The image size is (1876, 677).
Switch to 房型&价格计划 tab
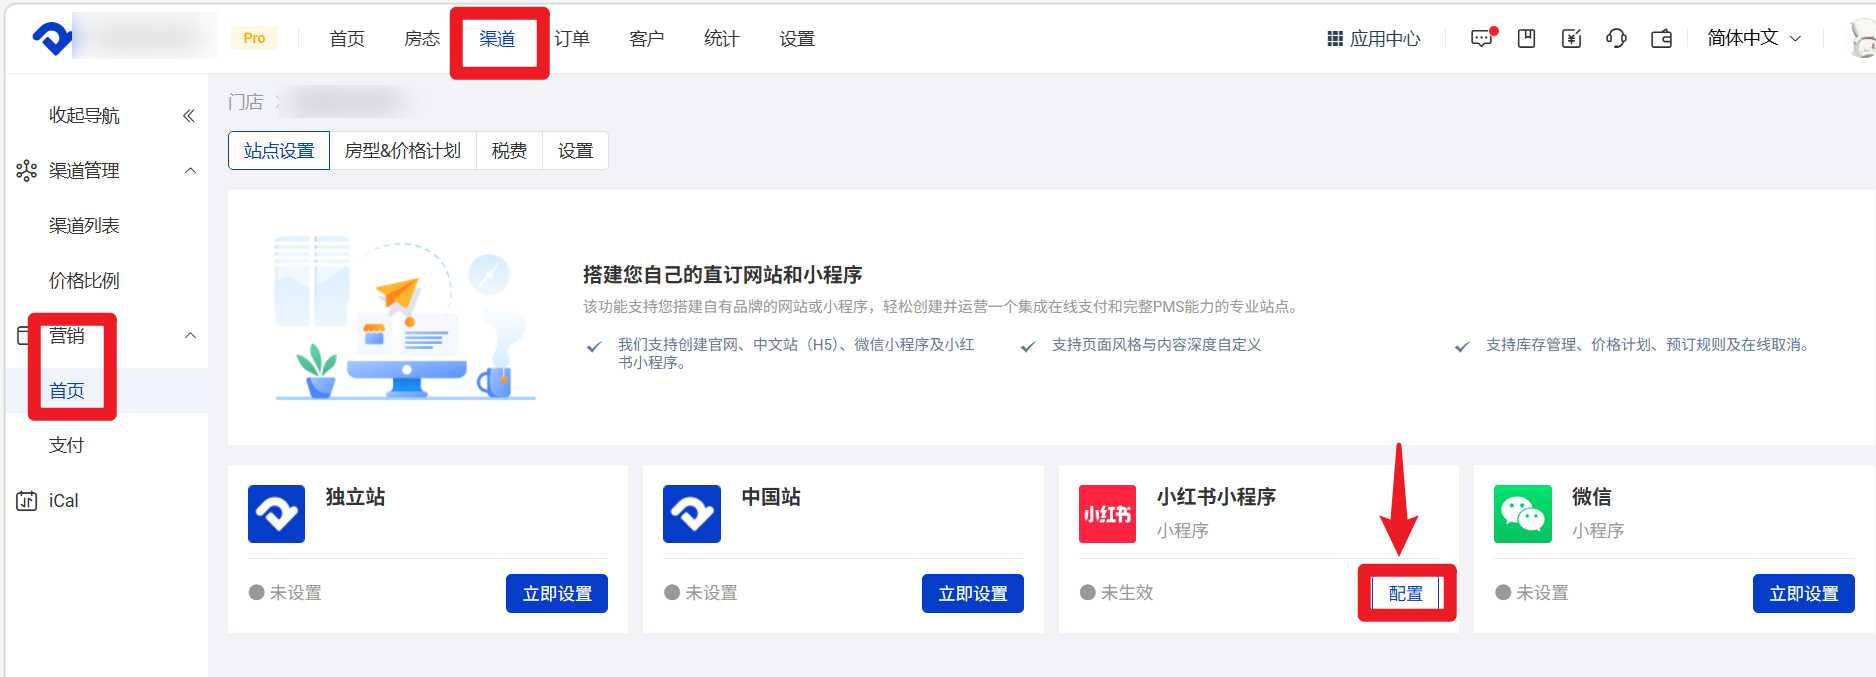tap(402, 151)
